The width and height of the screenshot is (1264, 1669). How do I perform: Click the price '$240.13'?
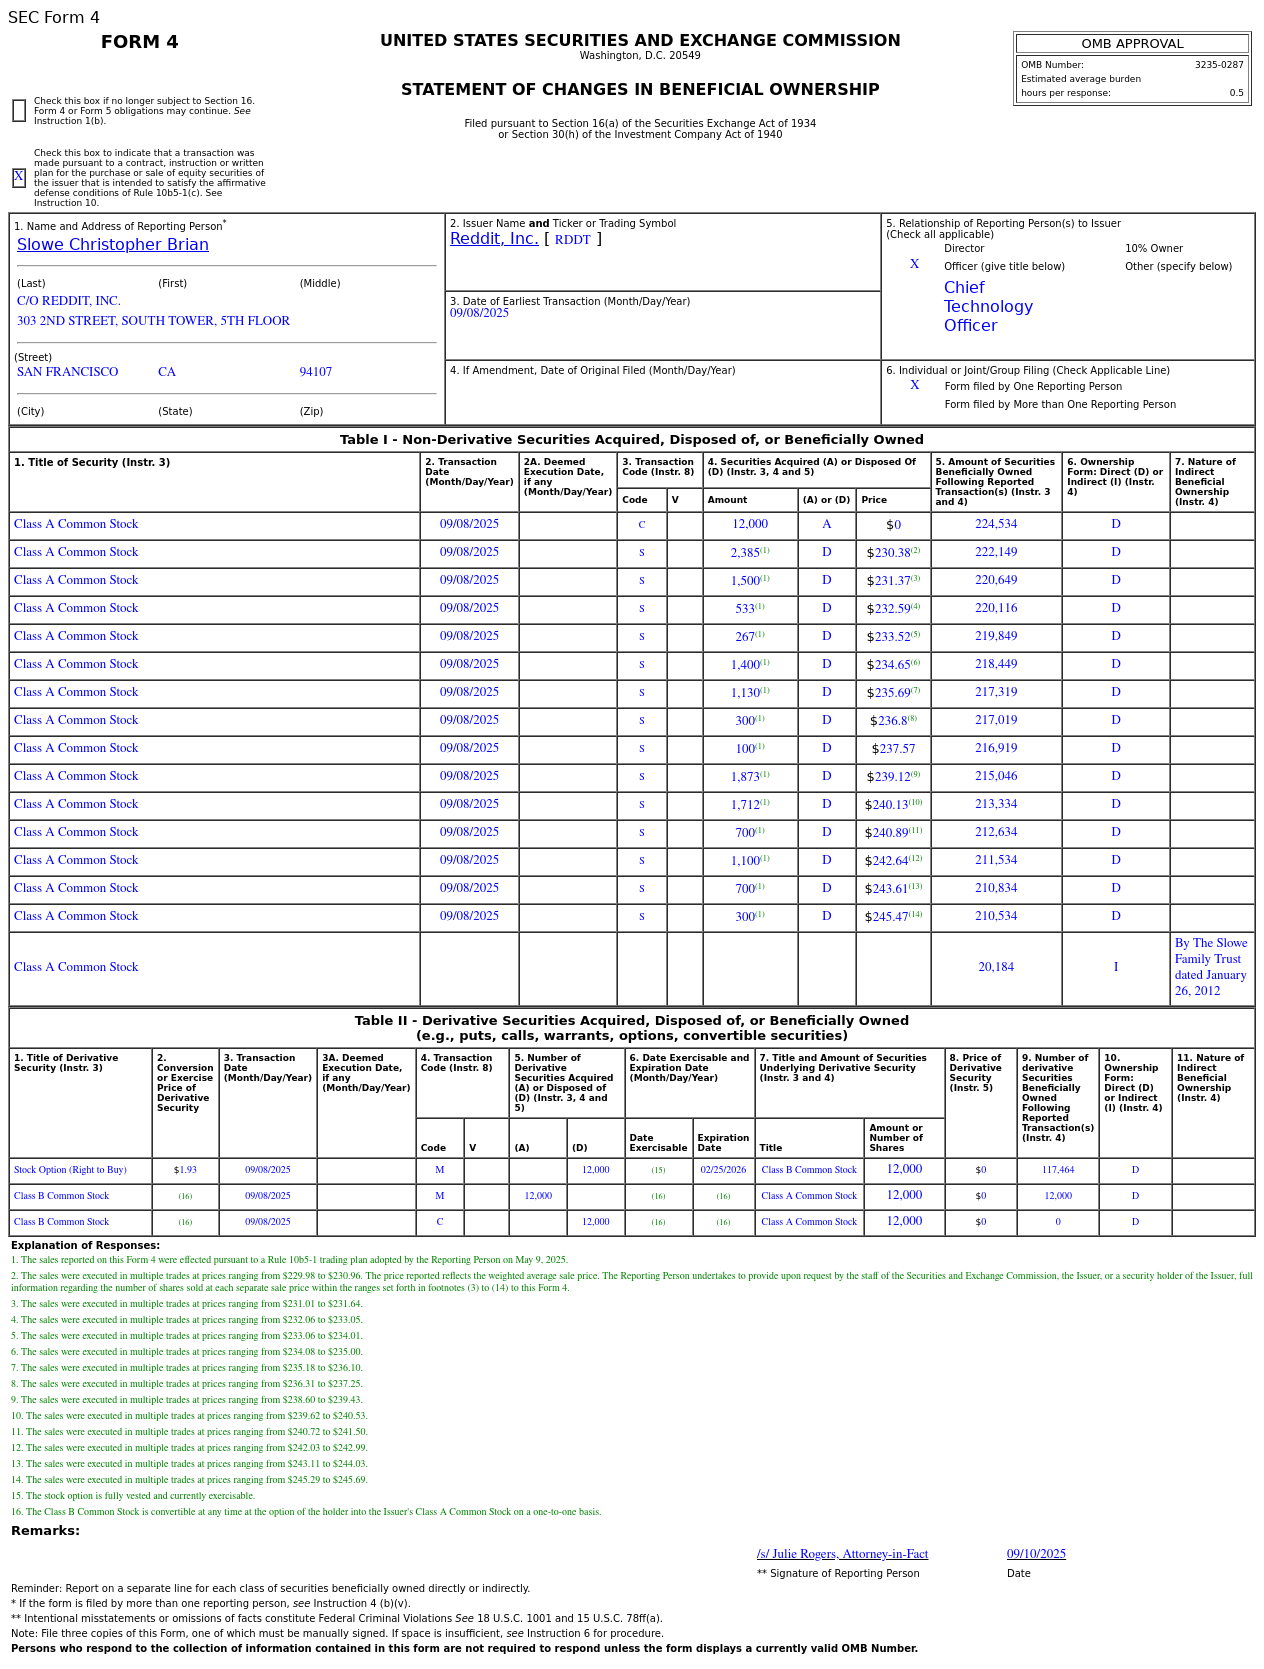tap(886, 805)
